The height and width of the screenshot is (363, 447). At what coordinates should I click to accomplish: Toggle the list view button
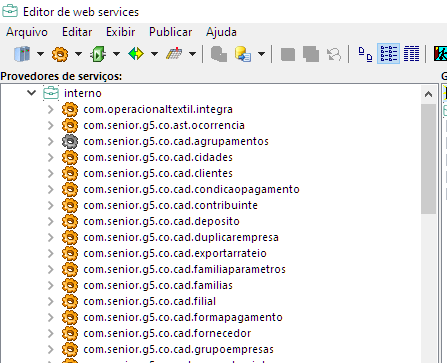[x=388, y=54]
